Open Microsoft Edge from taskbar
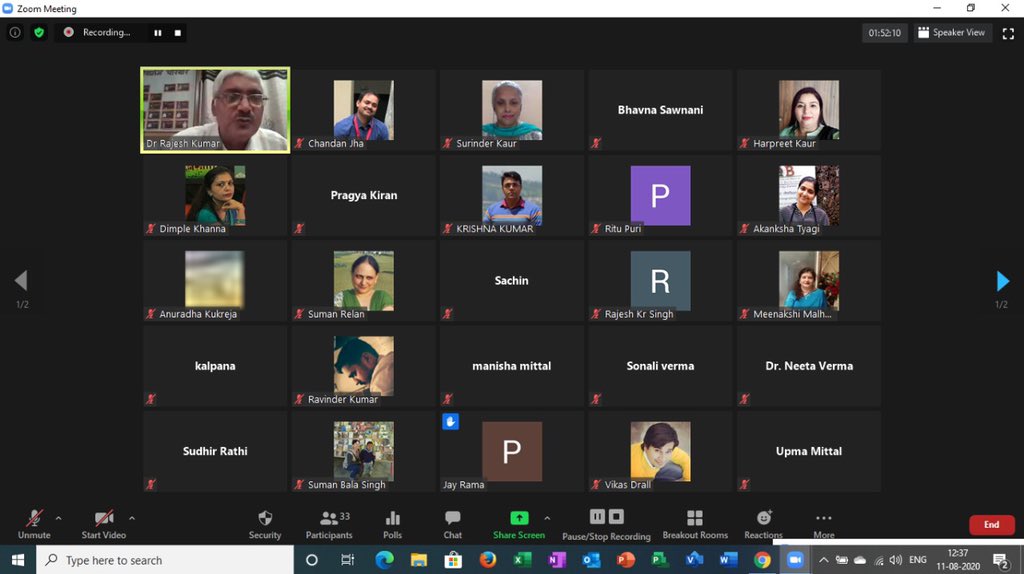The width and height of the screenshot is (1024, 574). [x=384, y=560]
